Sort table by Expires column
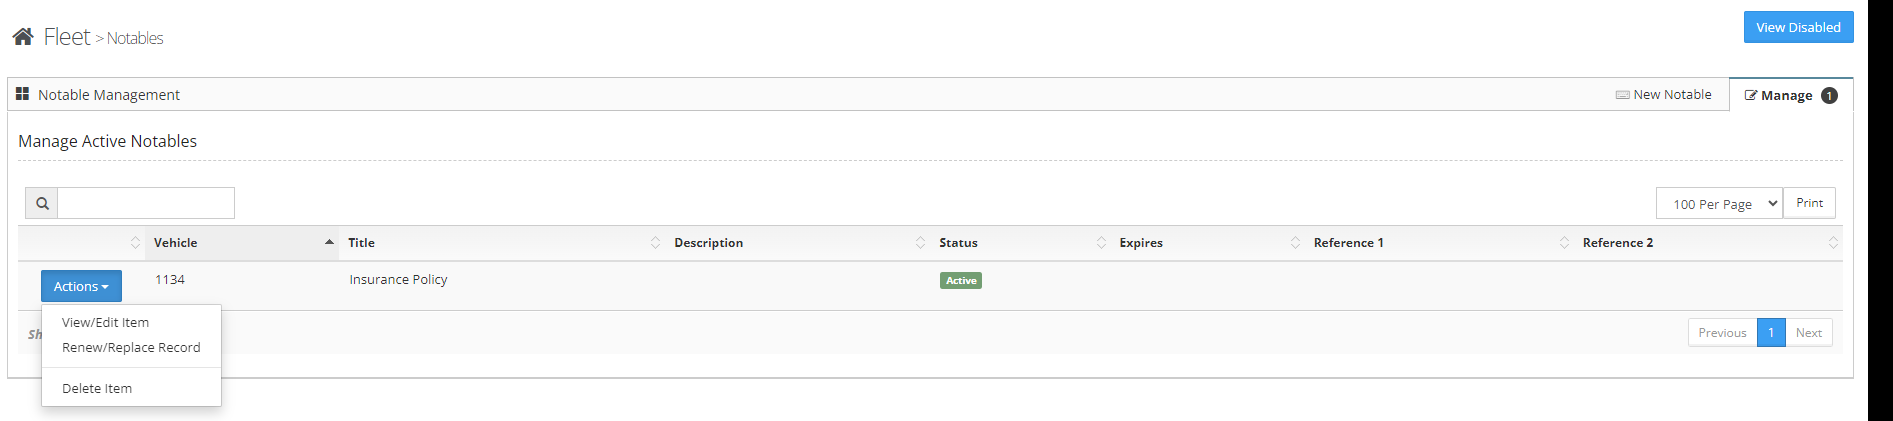 coord(1205,243)
